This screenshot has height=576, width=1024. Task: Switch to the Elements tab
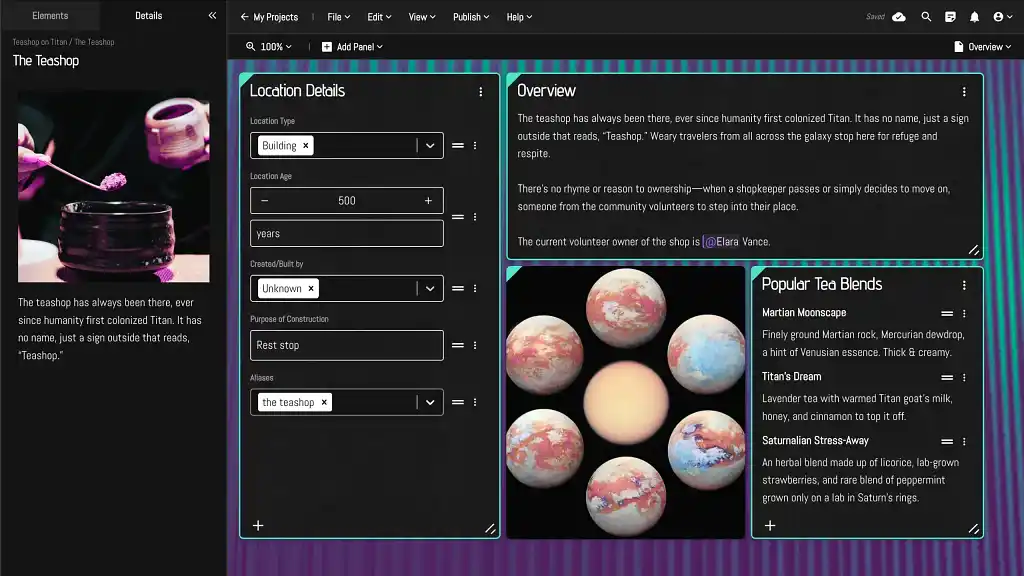coord(50,16)
